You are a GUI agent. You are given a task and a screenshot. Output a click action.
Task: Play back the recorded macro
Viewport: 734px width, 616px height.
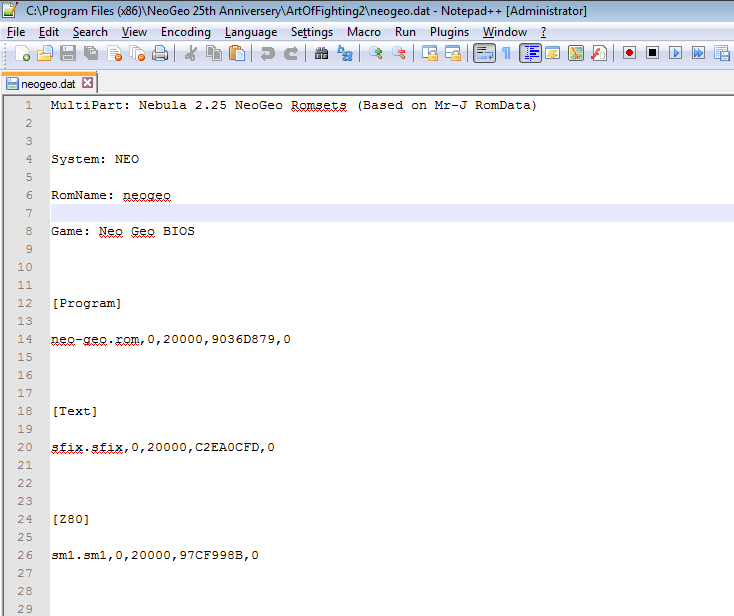(x=675, y=53)
